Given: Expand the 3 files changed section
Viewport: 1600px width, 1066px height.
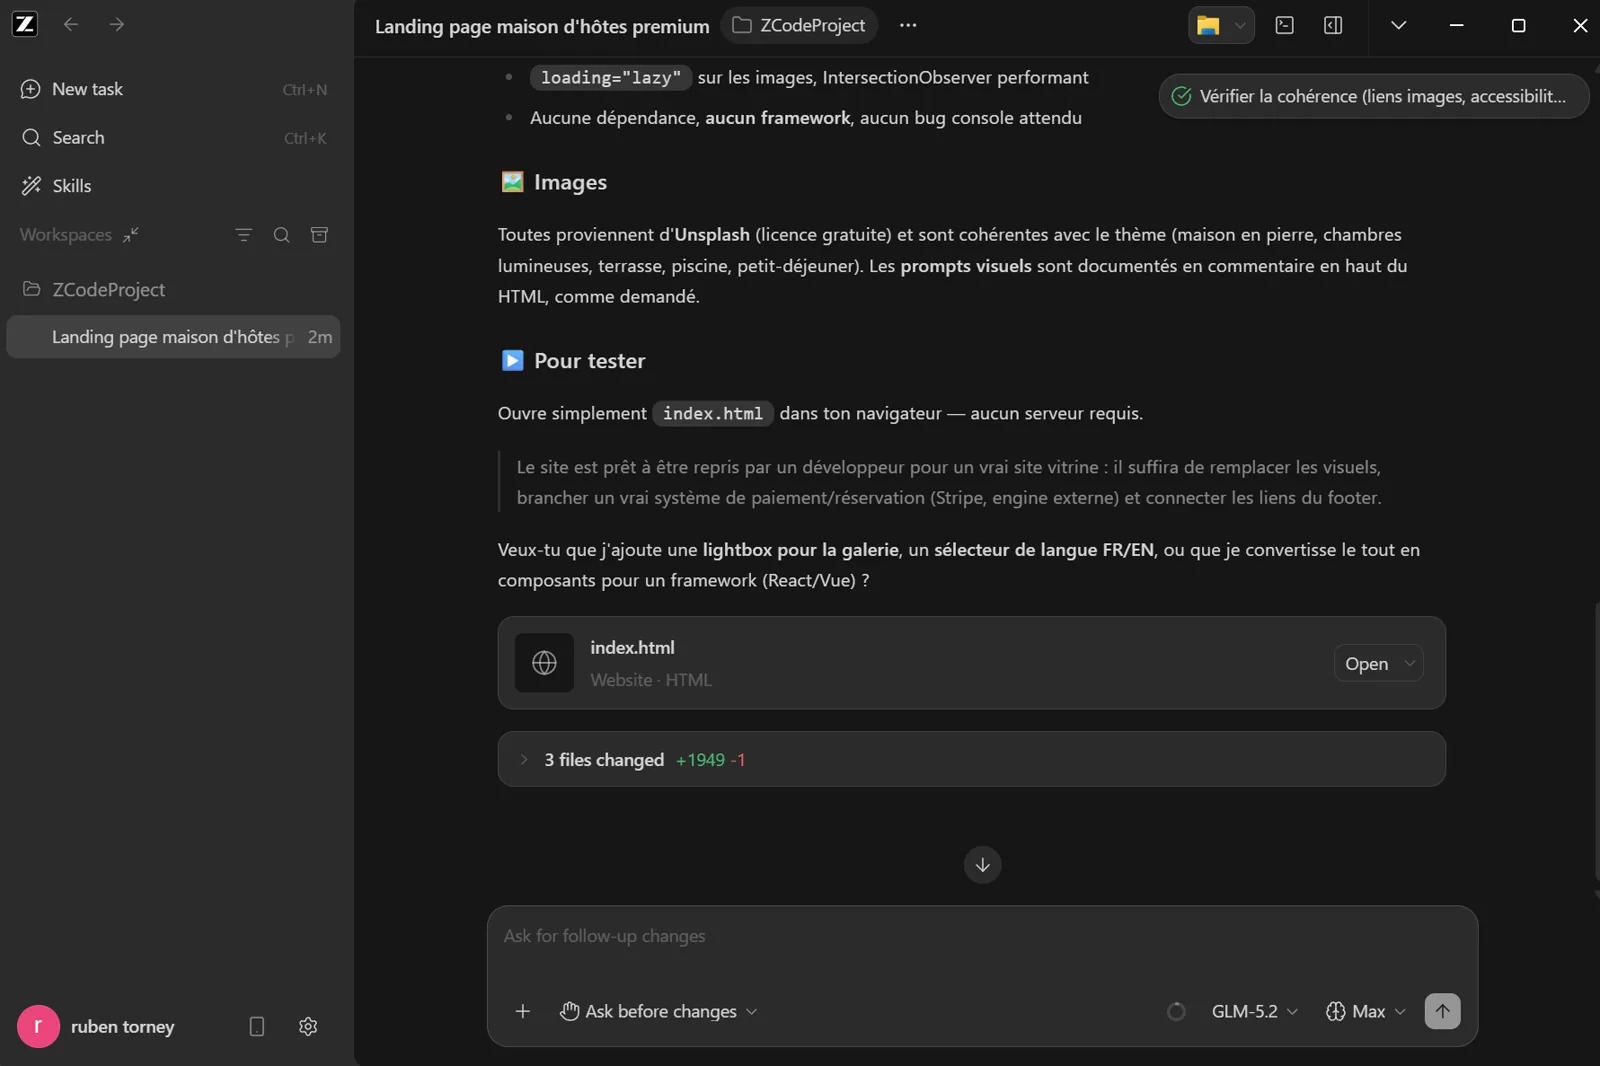Looking at the screenshot, I should tap(972, 760).
